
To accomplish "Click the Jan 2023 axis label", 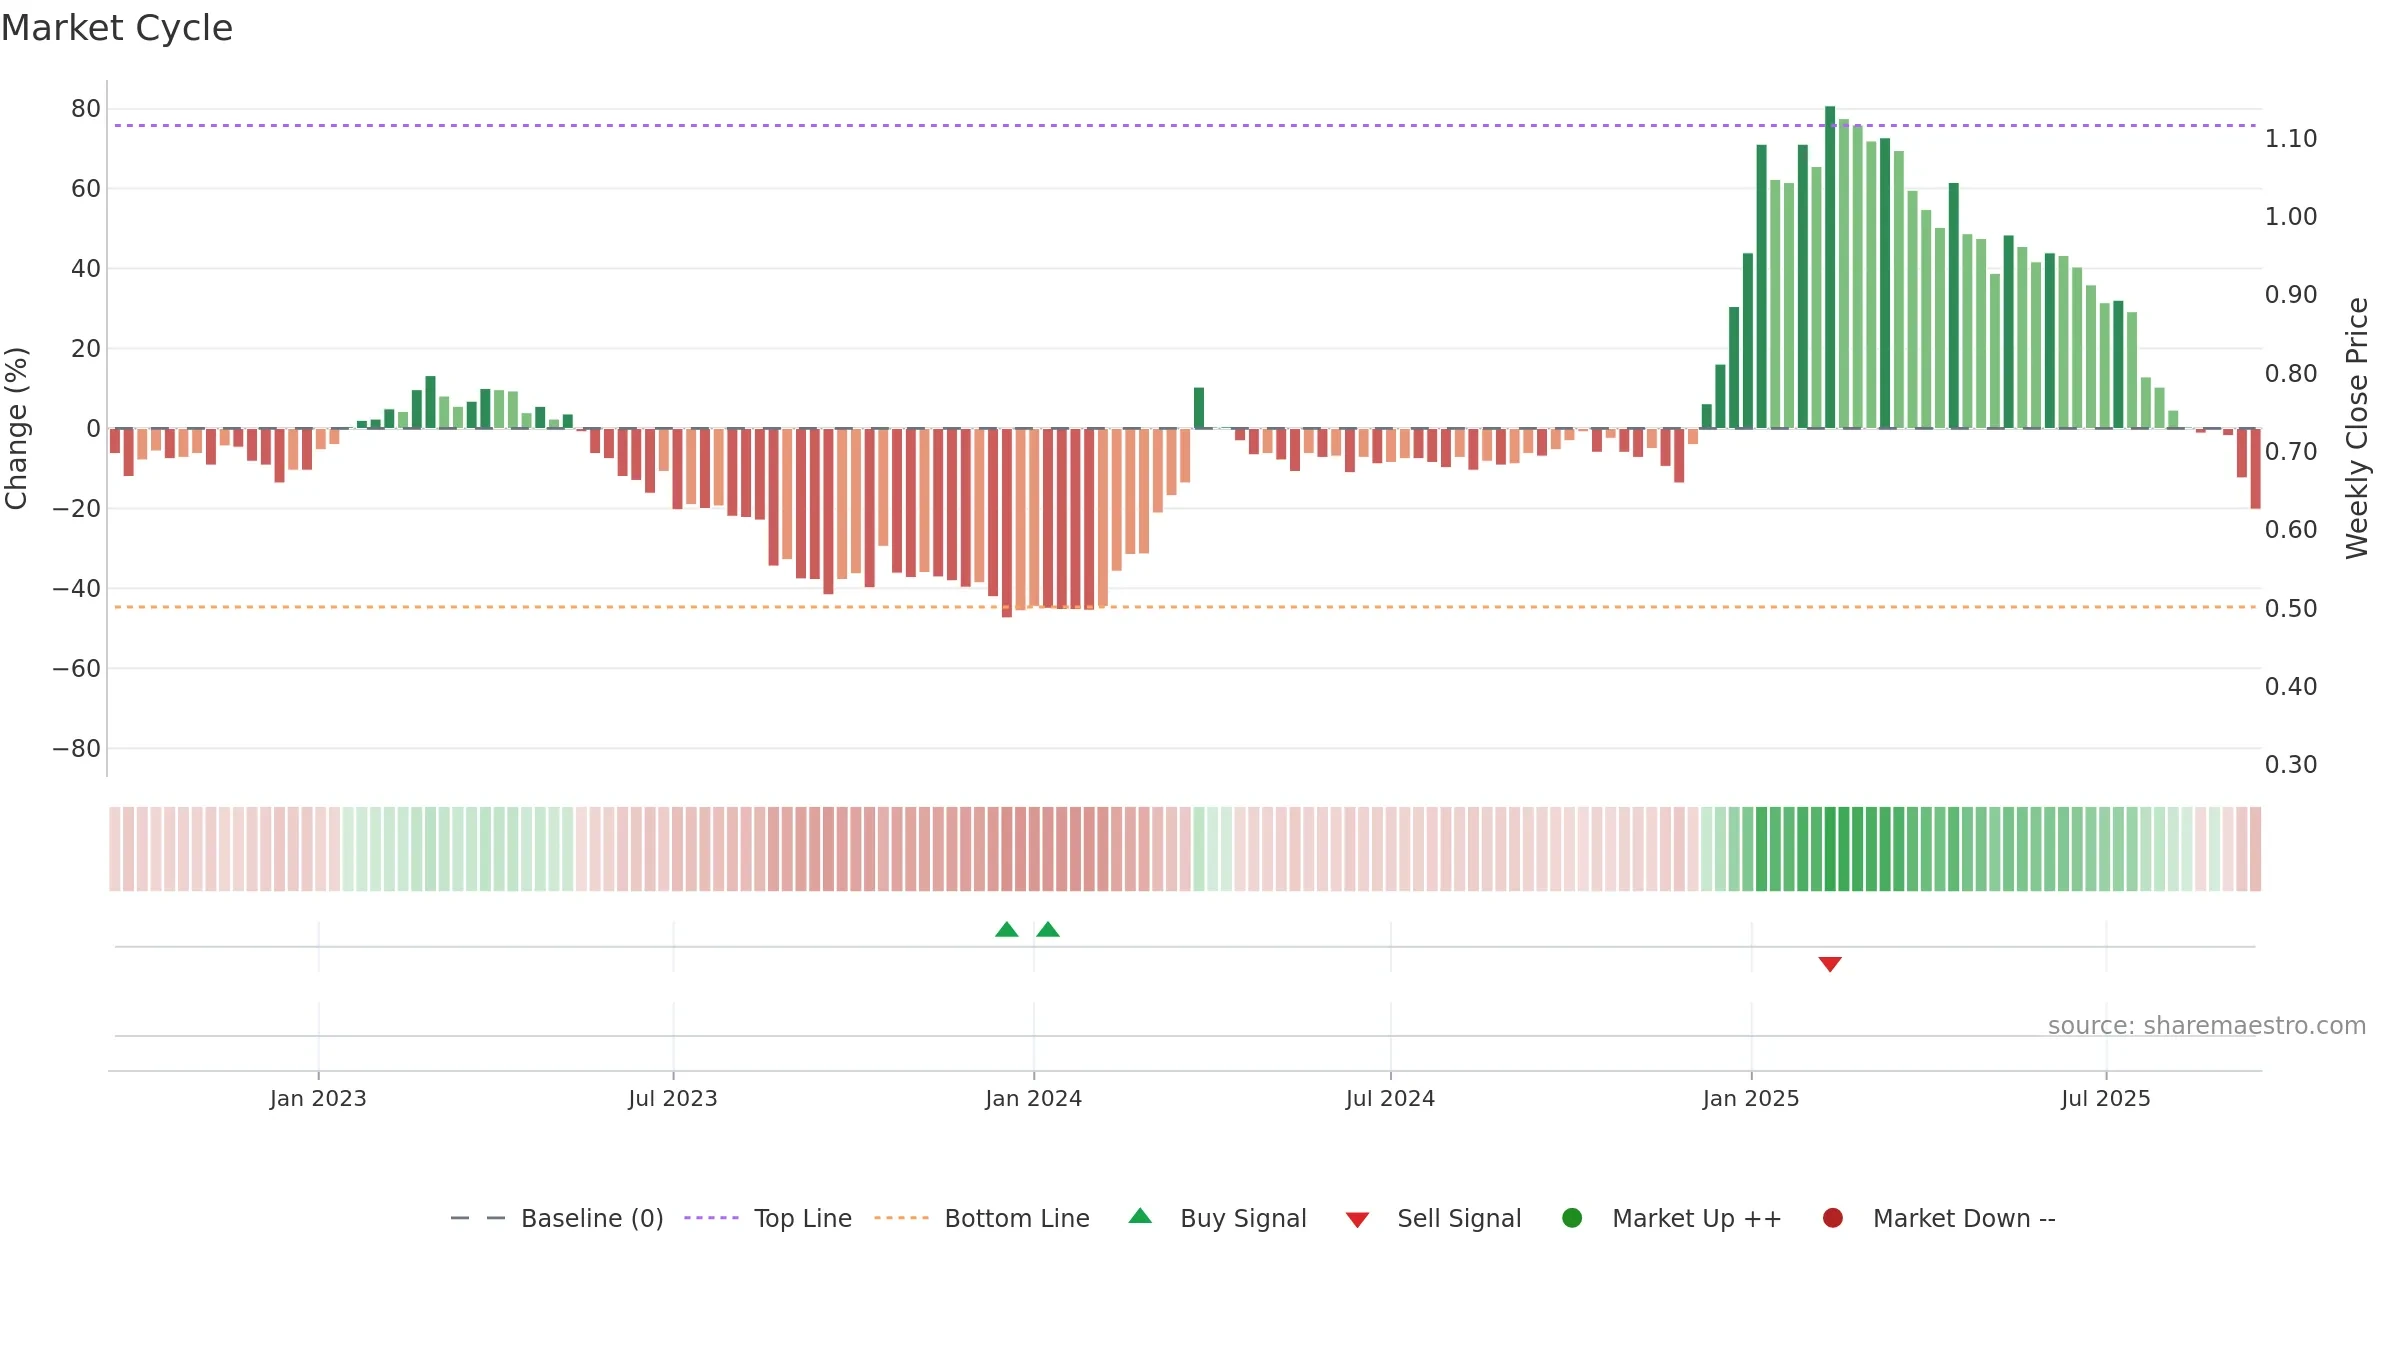I will [x=318, y=1098].
